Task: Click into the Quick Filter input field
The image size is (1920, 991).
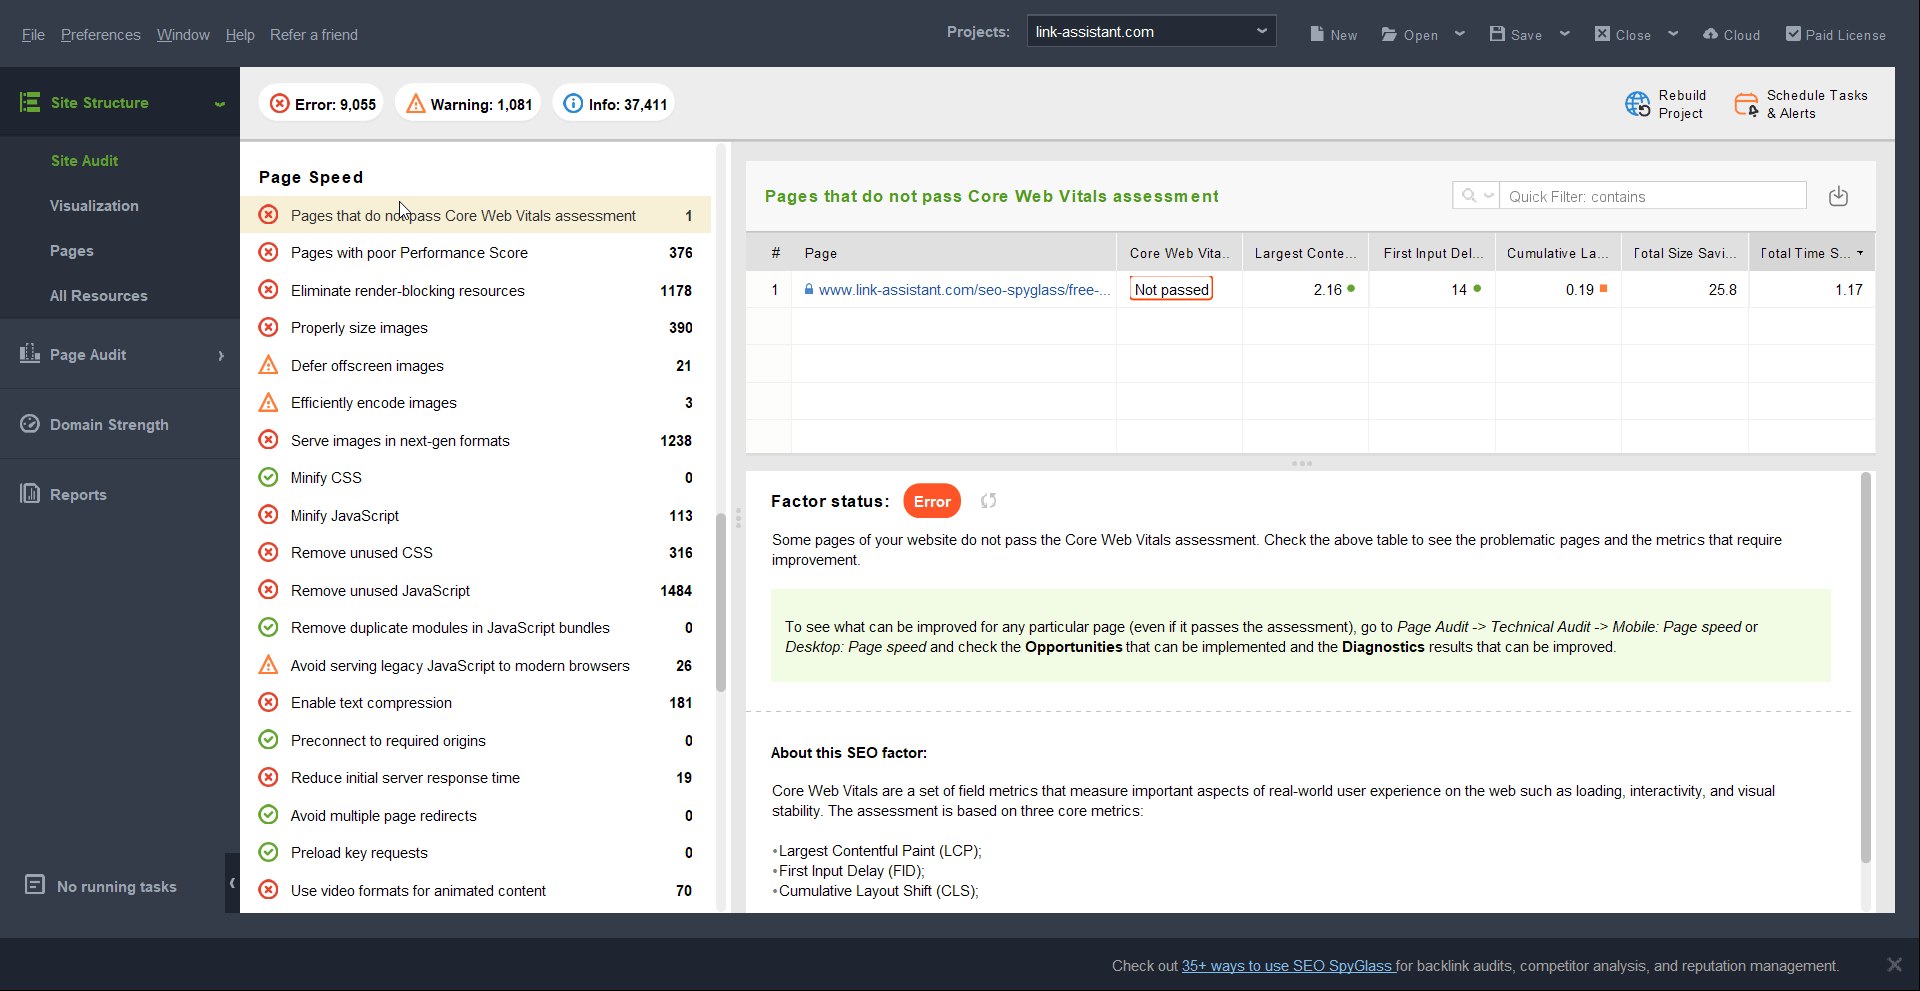Action: (x=1653, y=196)
